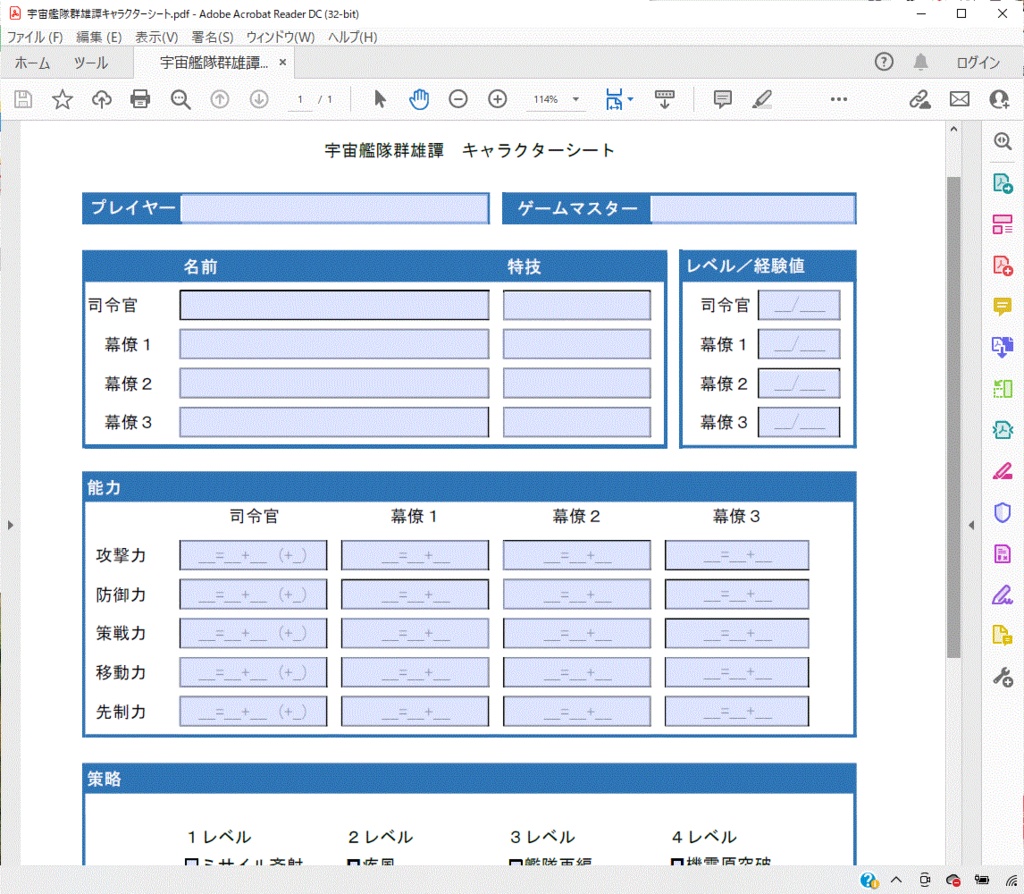Add a sticky note comment

[722, 99]
